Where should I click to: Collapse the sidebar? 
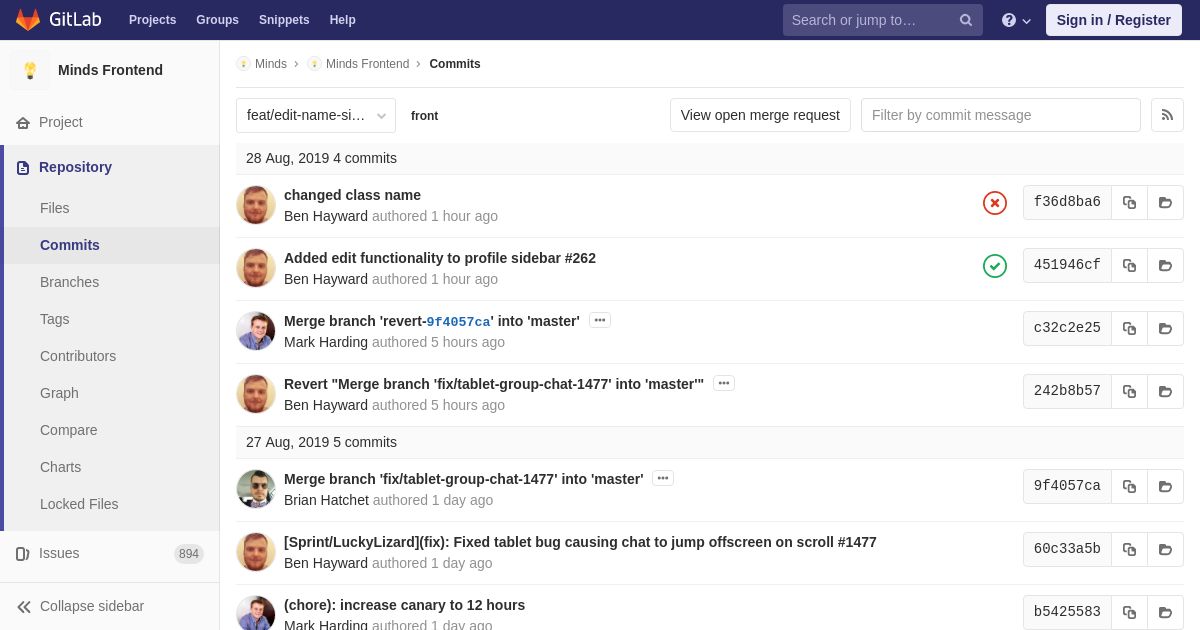[80, 606]
